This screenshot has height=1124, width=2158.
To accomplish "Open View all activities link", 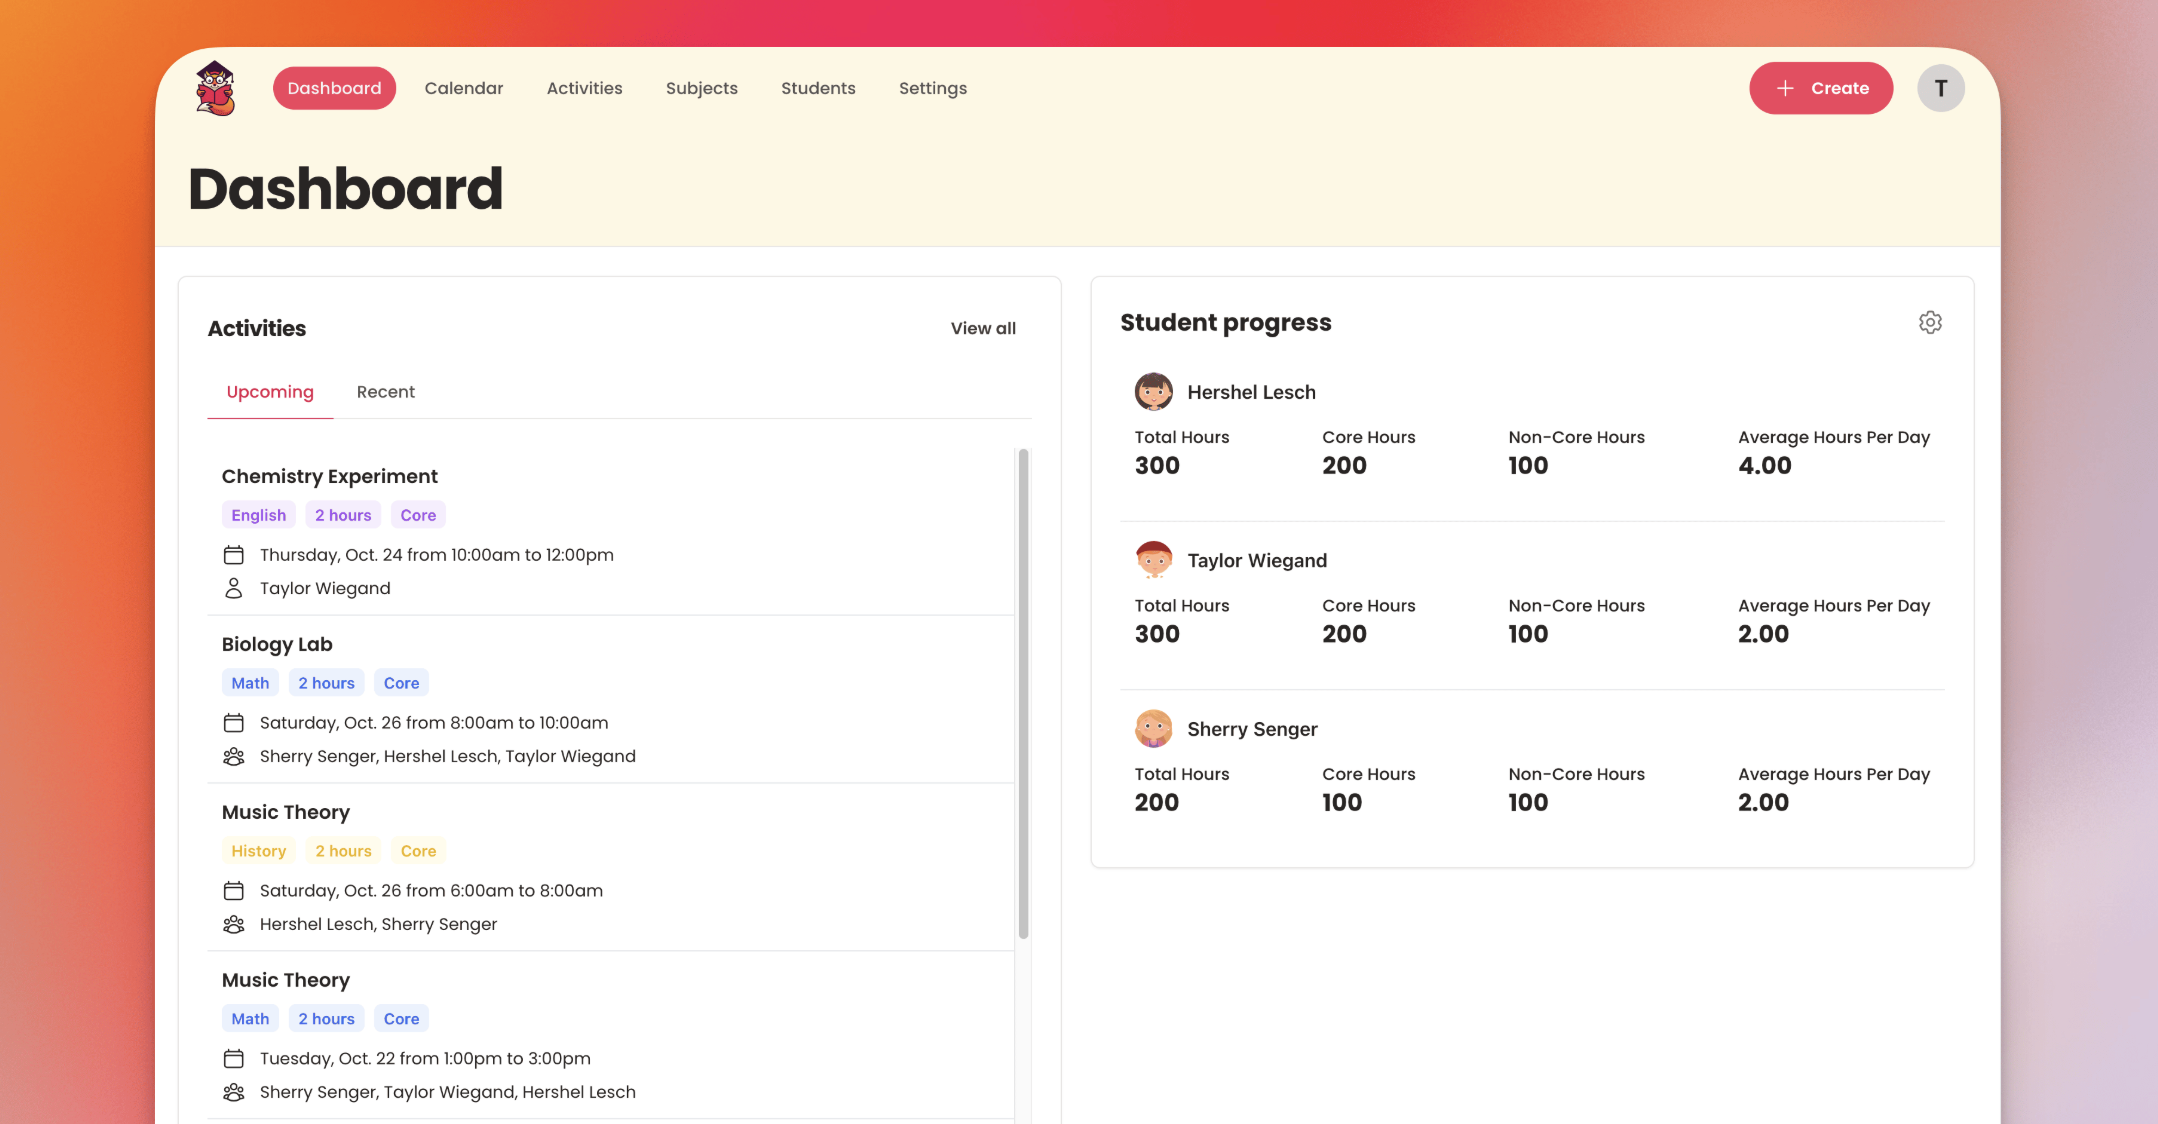I will click(982, 328).
